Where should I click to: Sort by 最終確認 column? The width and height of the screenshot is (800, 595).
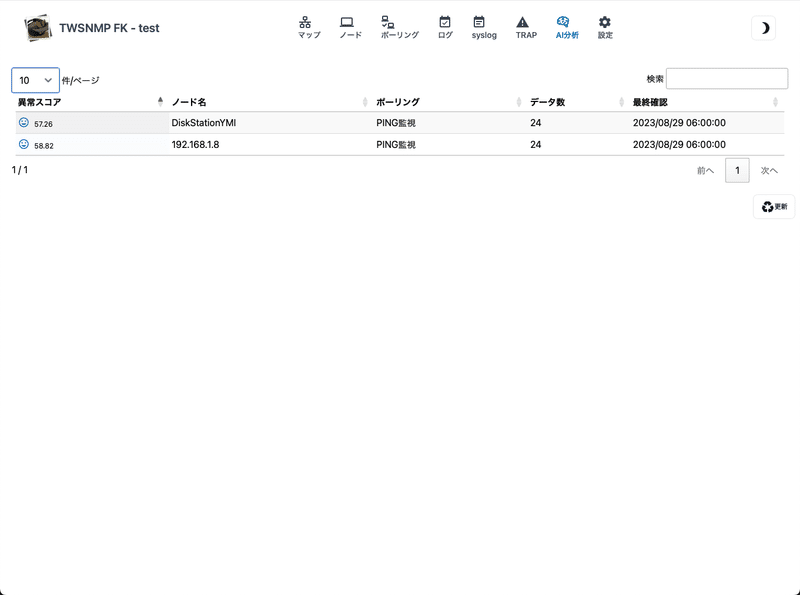706,102
